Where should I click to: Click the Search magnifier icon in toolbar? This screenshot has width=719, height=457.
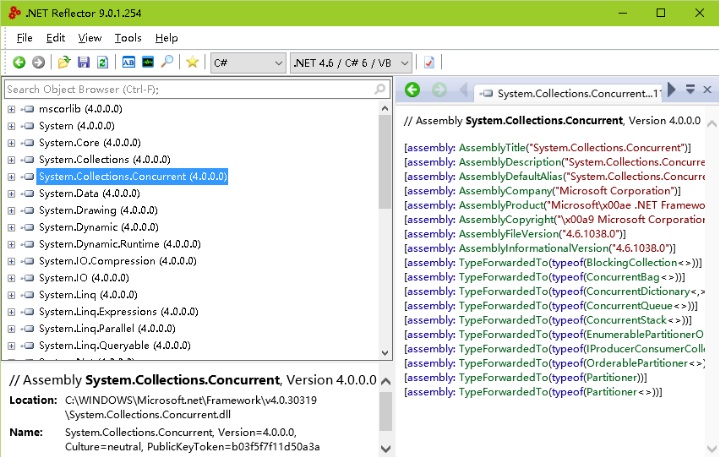[x=167, y=62]
